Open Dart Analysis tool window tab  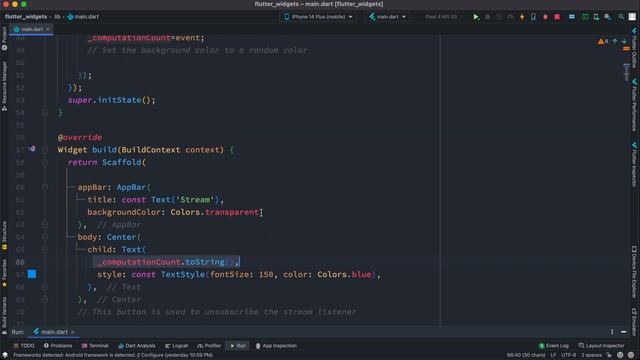pos(136,346)
